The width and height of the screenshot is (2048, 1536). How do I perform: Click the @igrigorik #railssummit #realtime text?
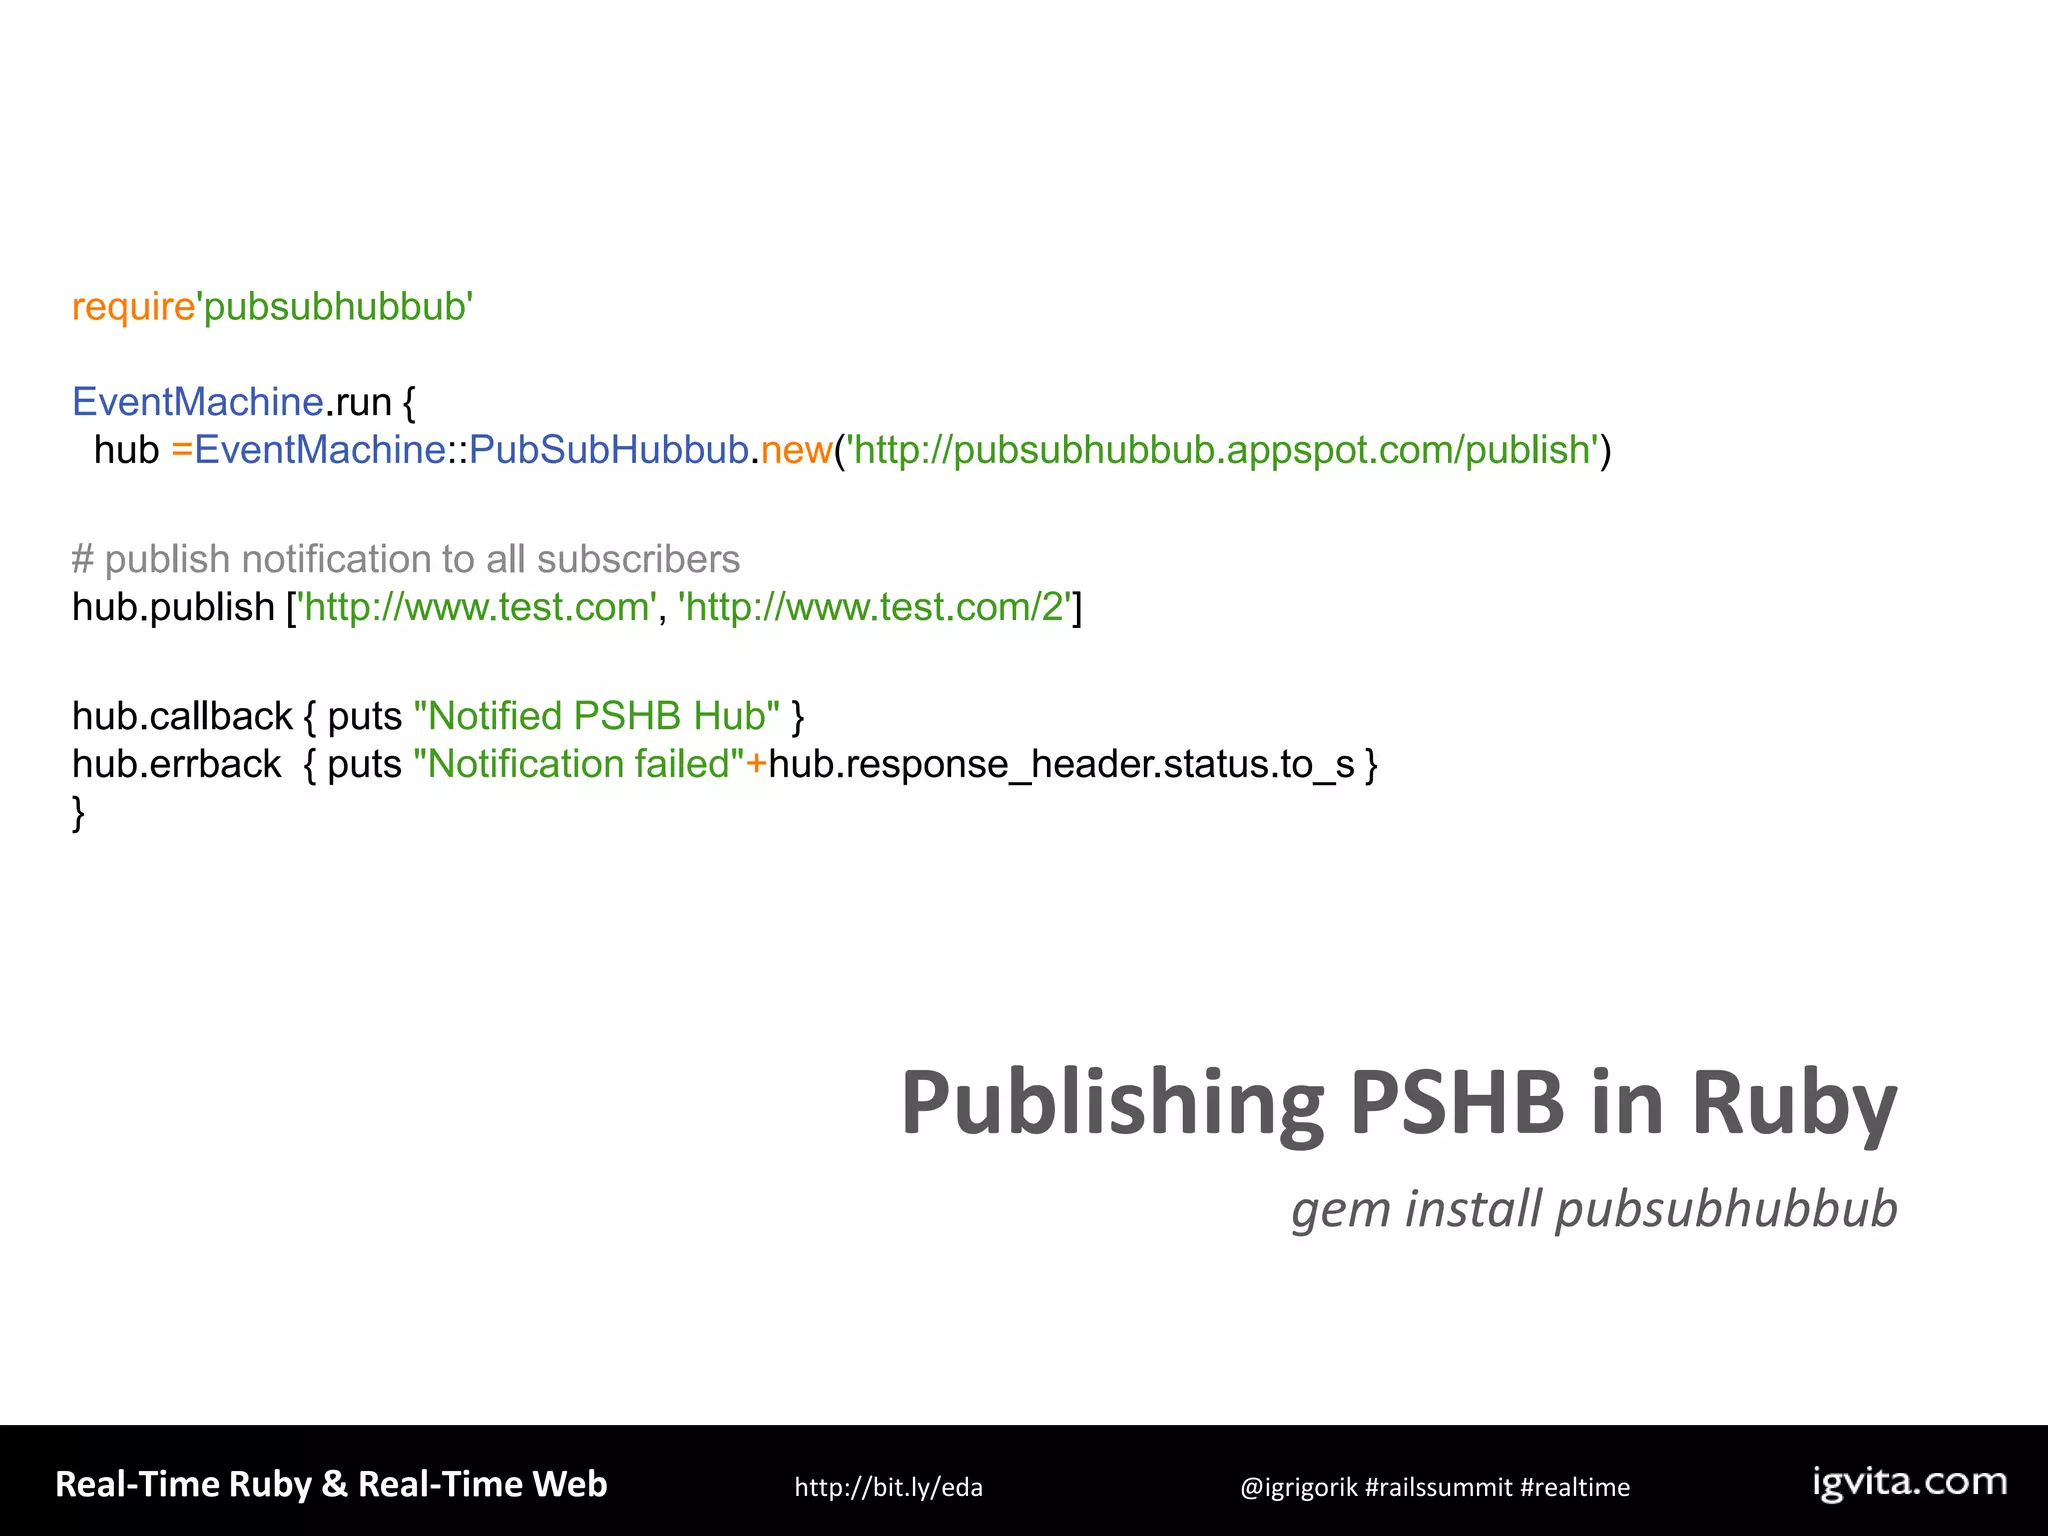[x=1435, y=1488]
